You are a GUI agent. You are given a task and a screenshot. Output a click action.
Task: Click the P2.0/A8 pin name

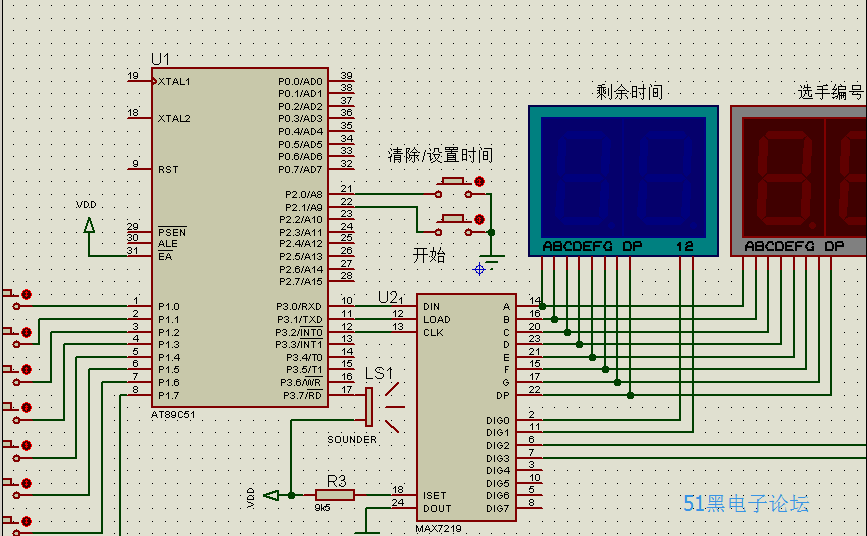point(304,195)
